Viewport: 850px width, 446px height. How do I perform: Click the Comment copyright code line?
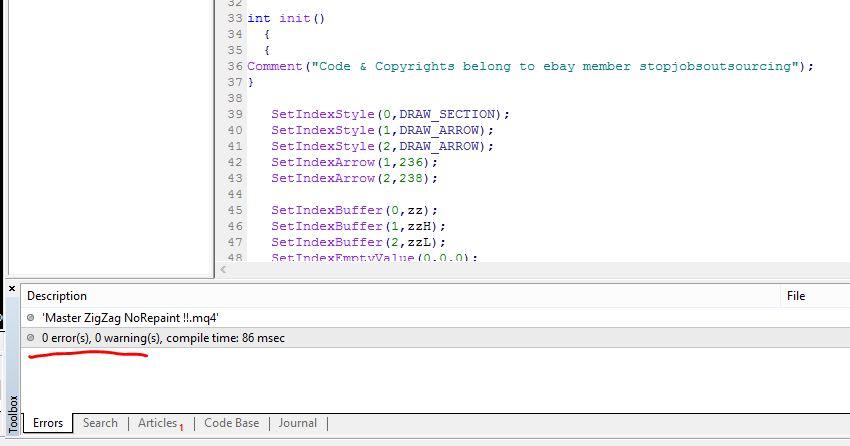click(530, 66)
